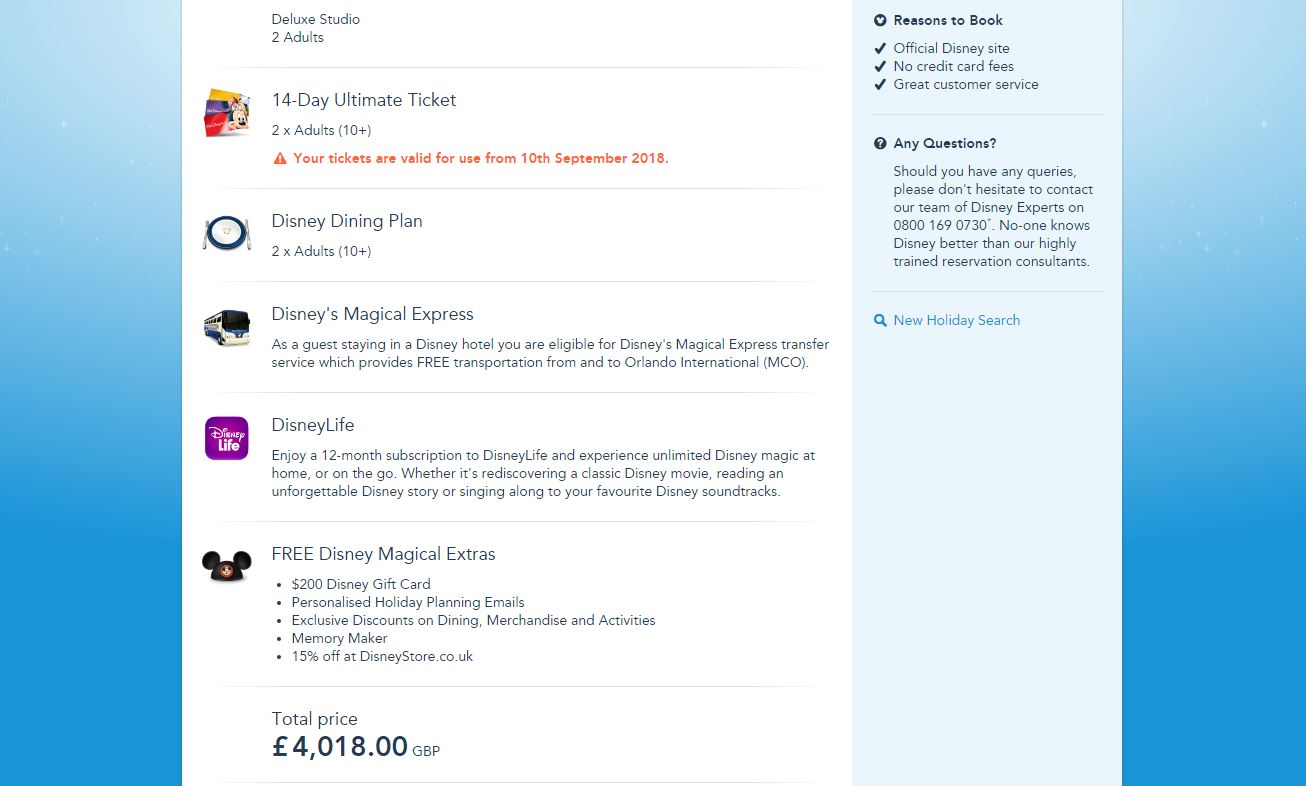Viewport: 1306px width, 786px height.
Task: Click the Magical Express bus icon
Action: click(227, 327)
